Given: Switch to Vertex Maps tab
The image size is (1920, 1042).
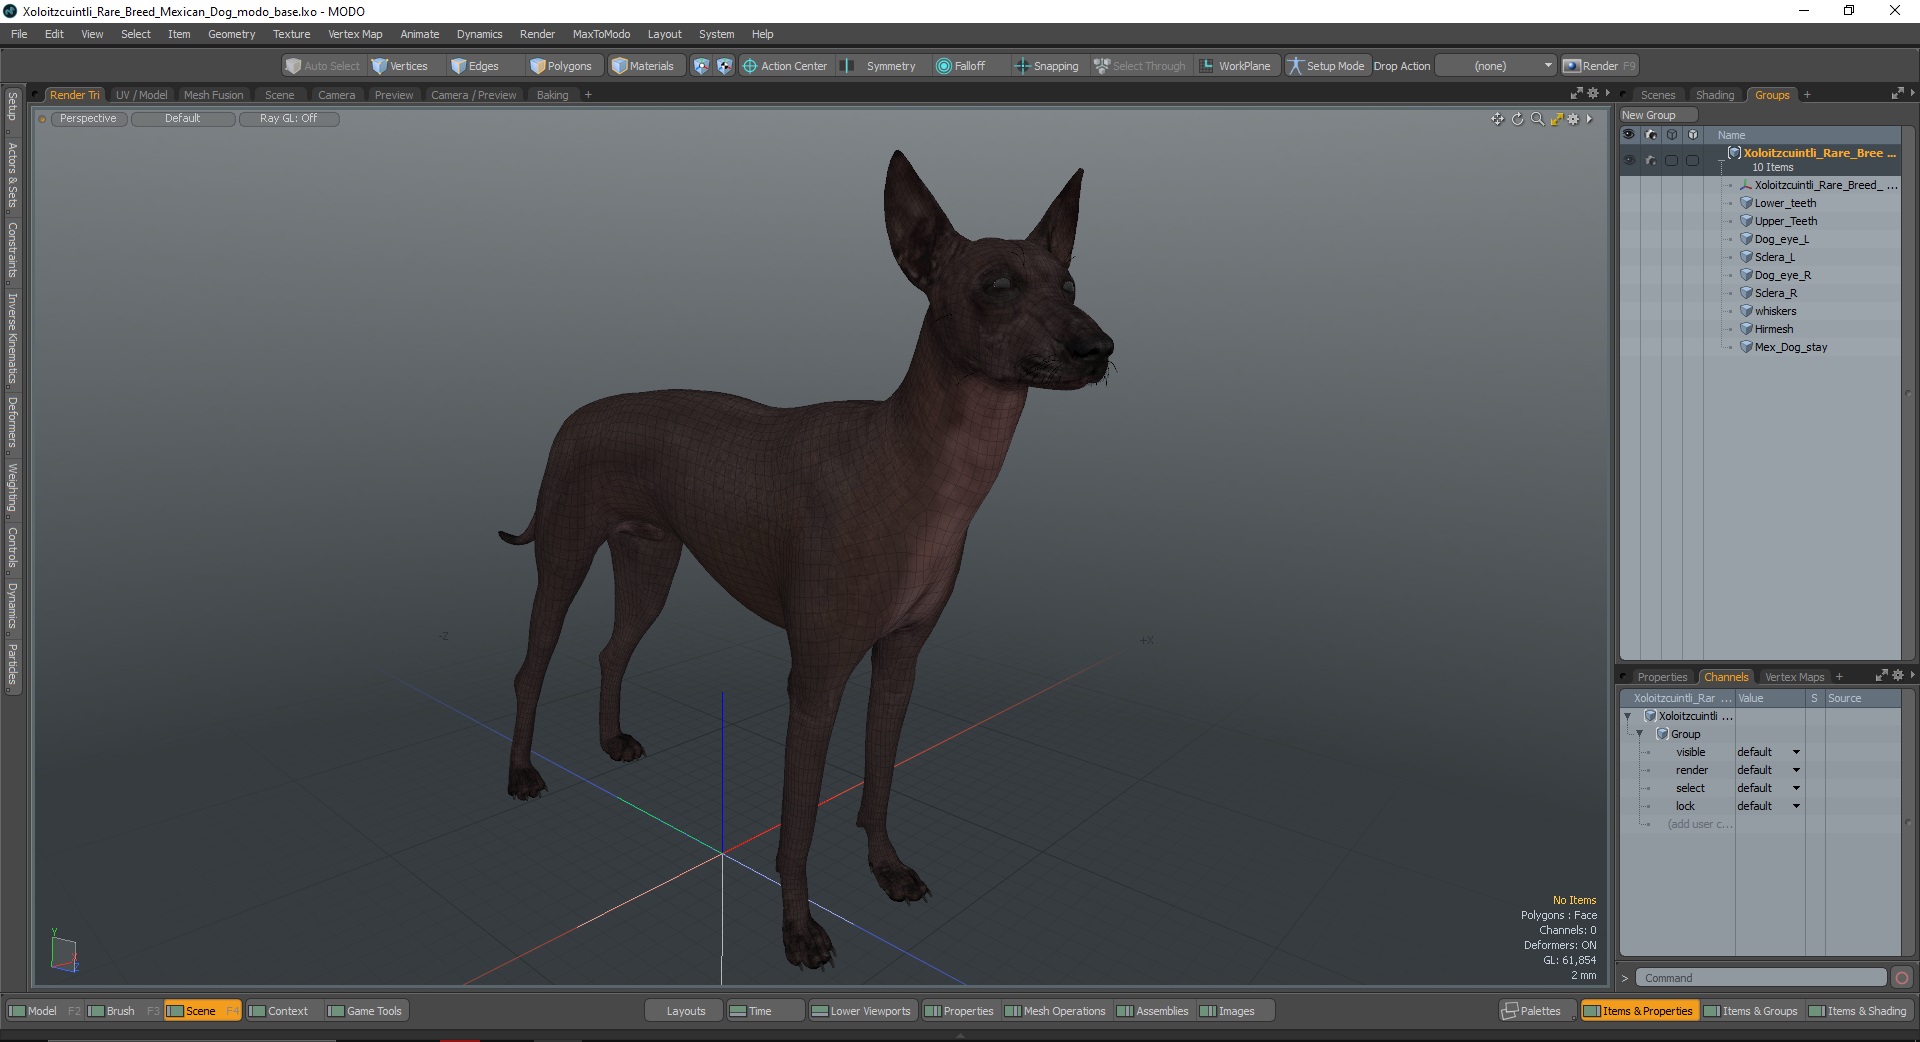Looking at the screenshot, I should 1794,677.
